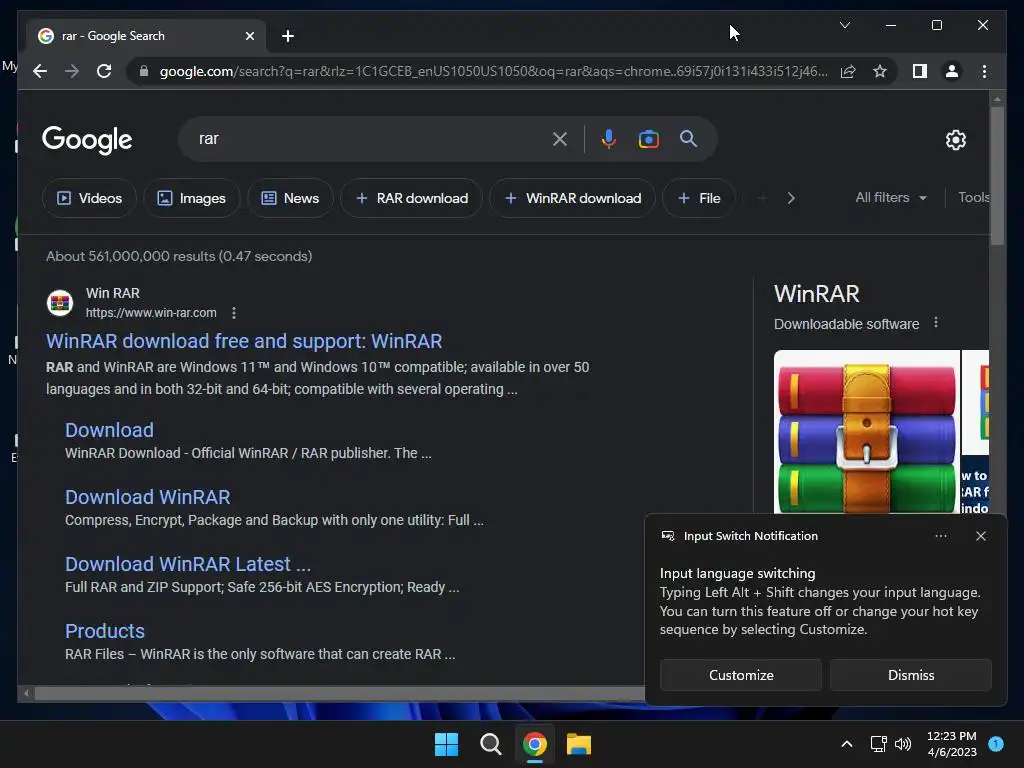The height and width of the screenshot is (768, 1024).
Task: Open the notification center badge
Action: (996, 744)
